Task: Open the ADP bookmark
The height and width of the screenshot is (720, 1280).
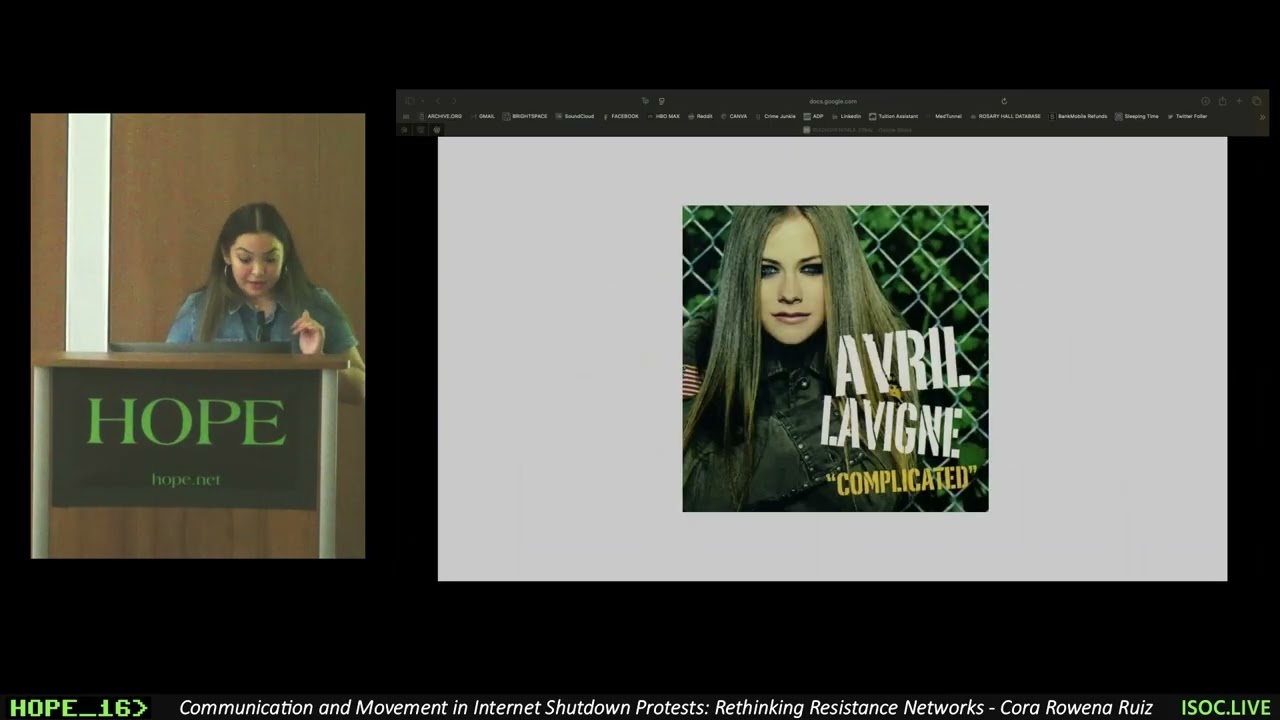Action: 813,116
